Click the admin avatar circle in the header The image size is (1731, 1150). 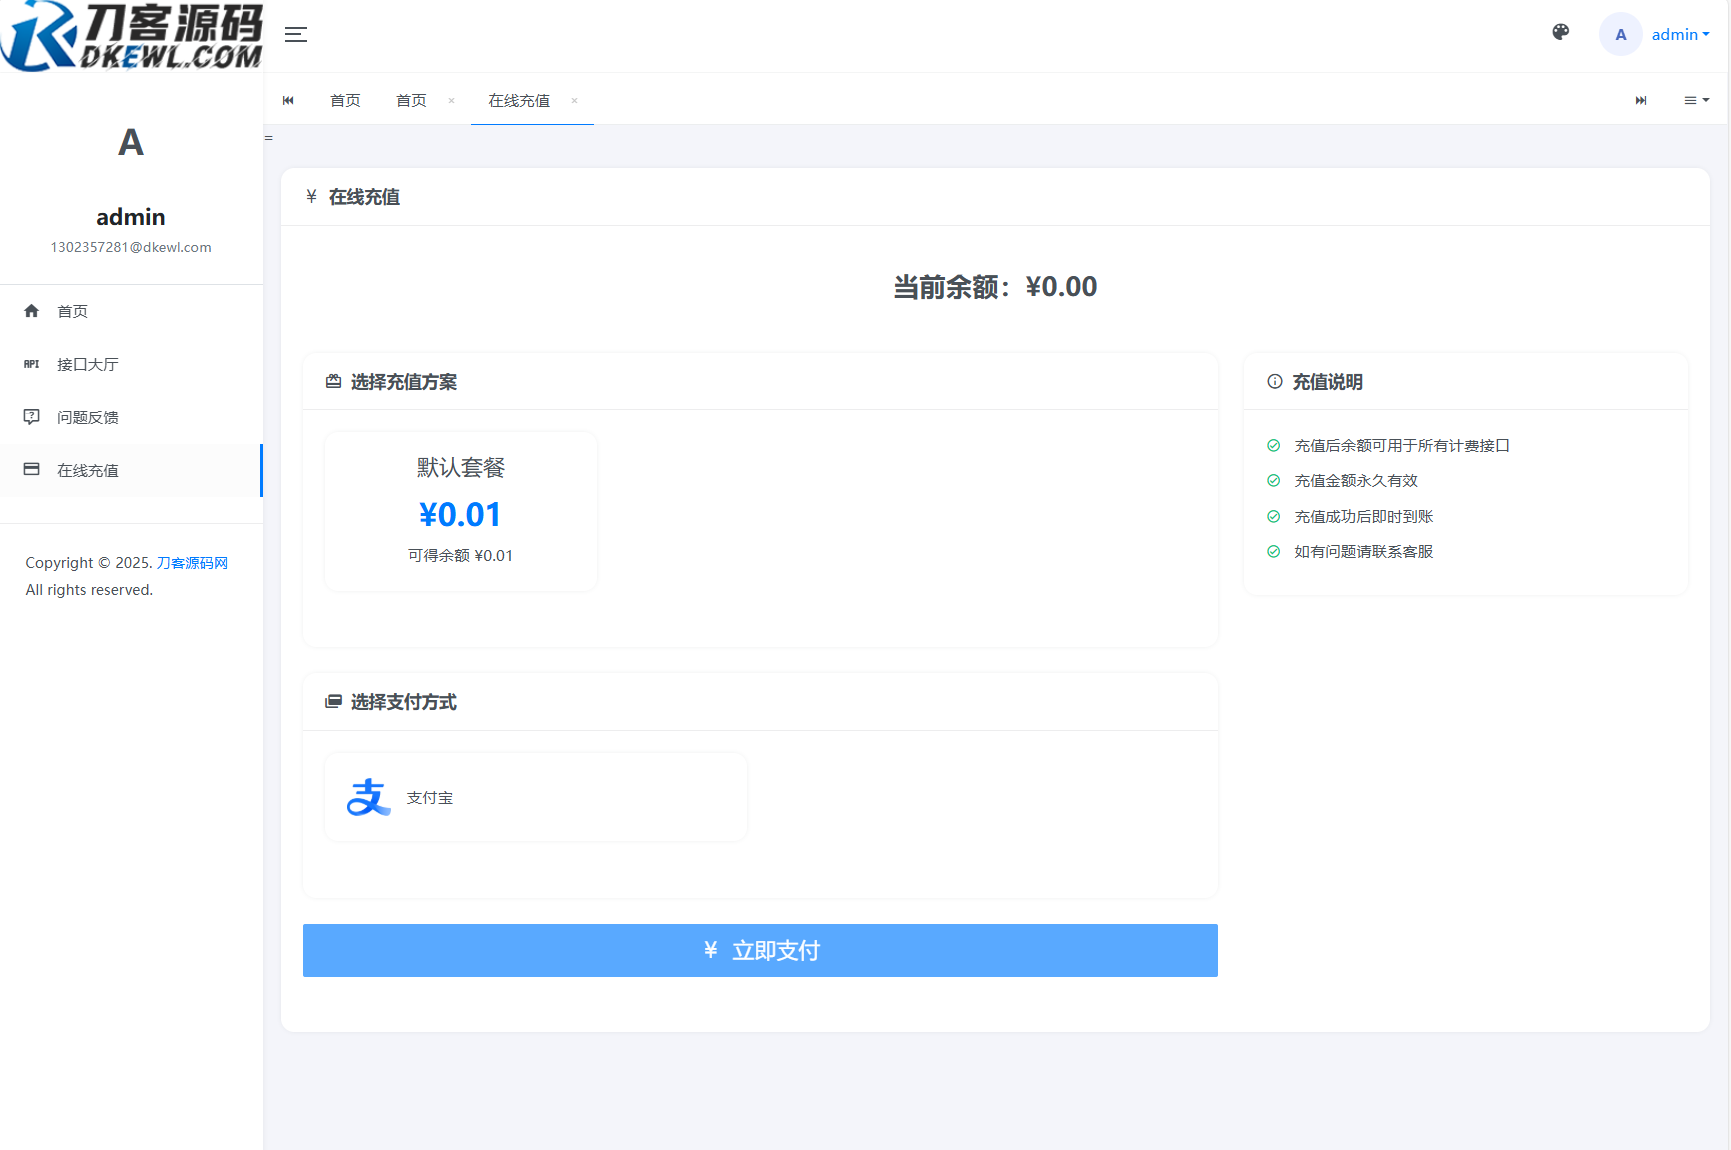pos(1620,34)
